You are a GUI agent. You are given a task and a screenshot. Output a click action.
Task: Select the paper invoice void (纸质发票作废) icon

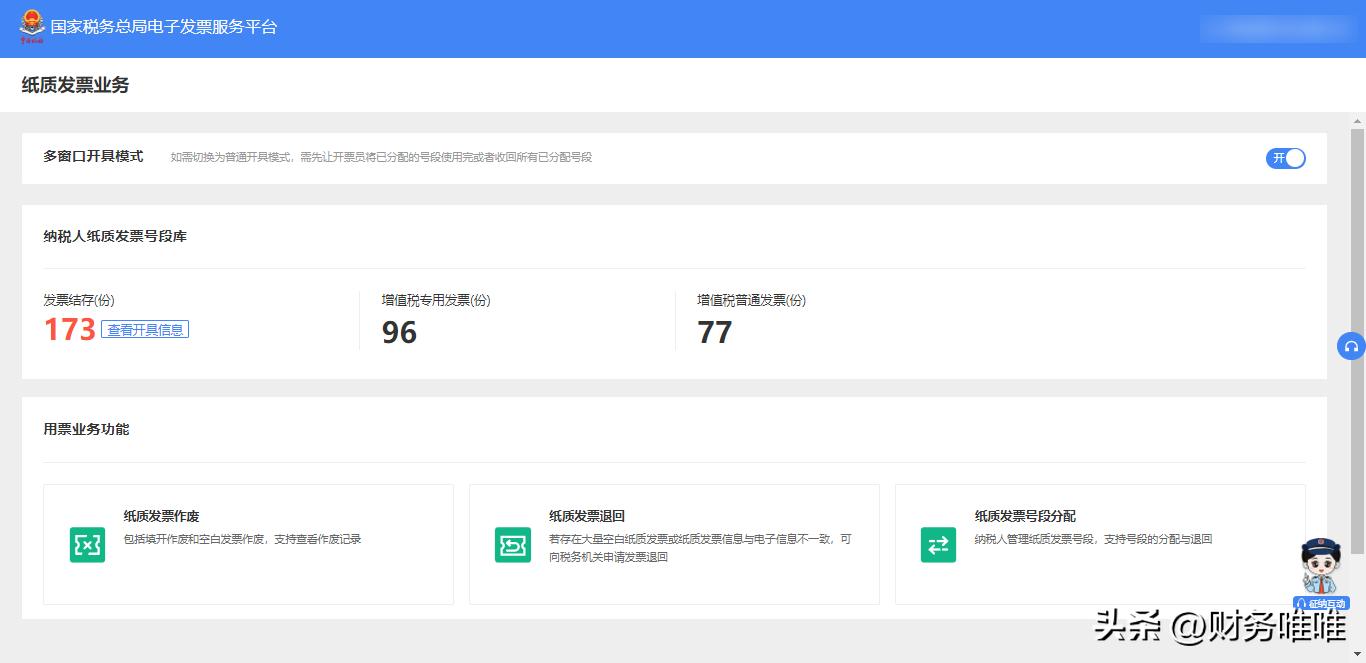[87, 545]
